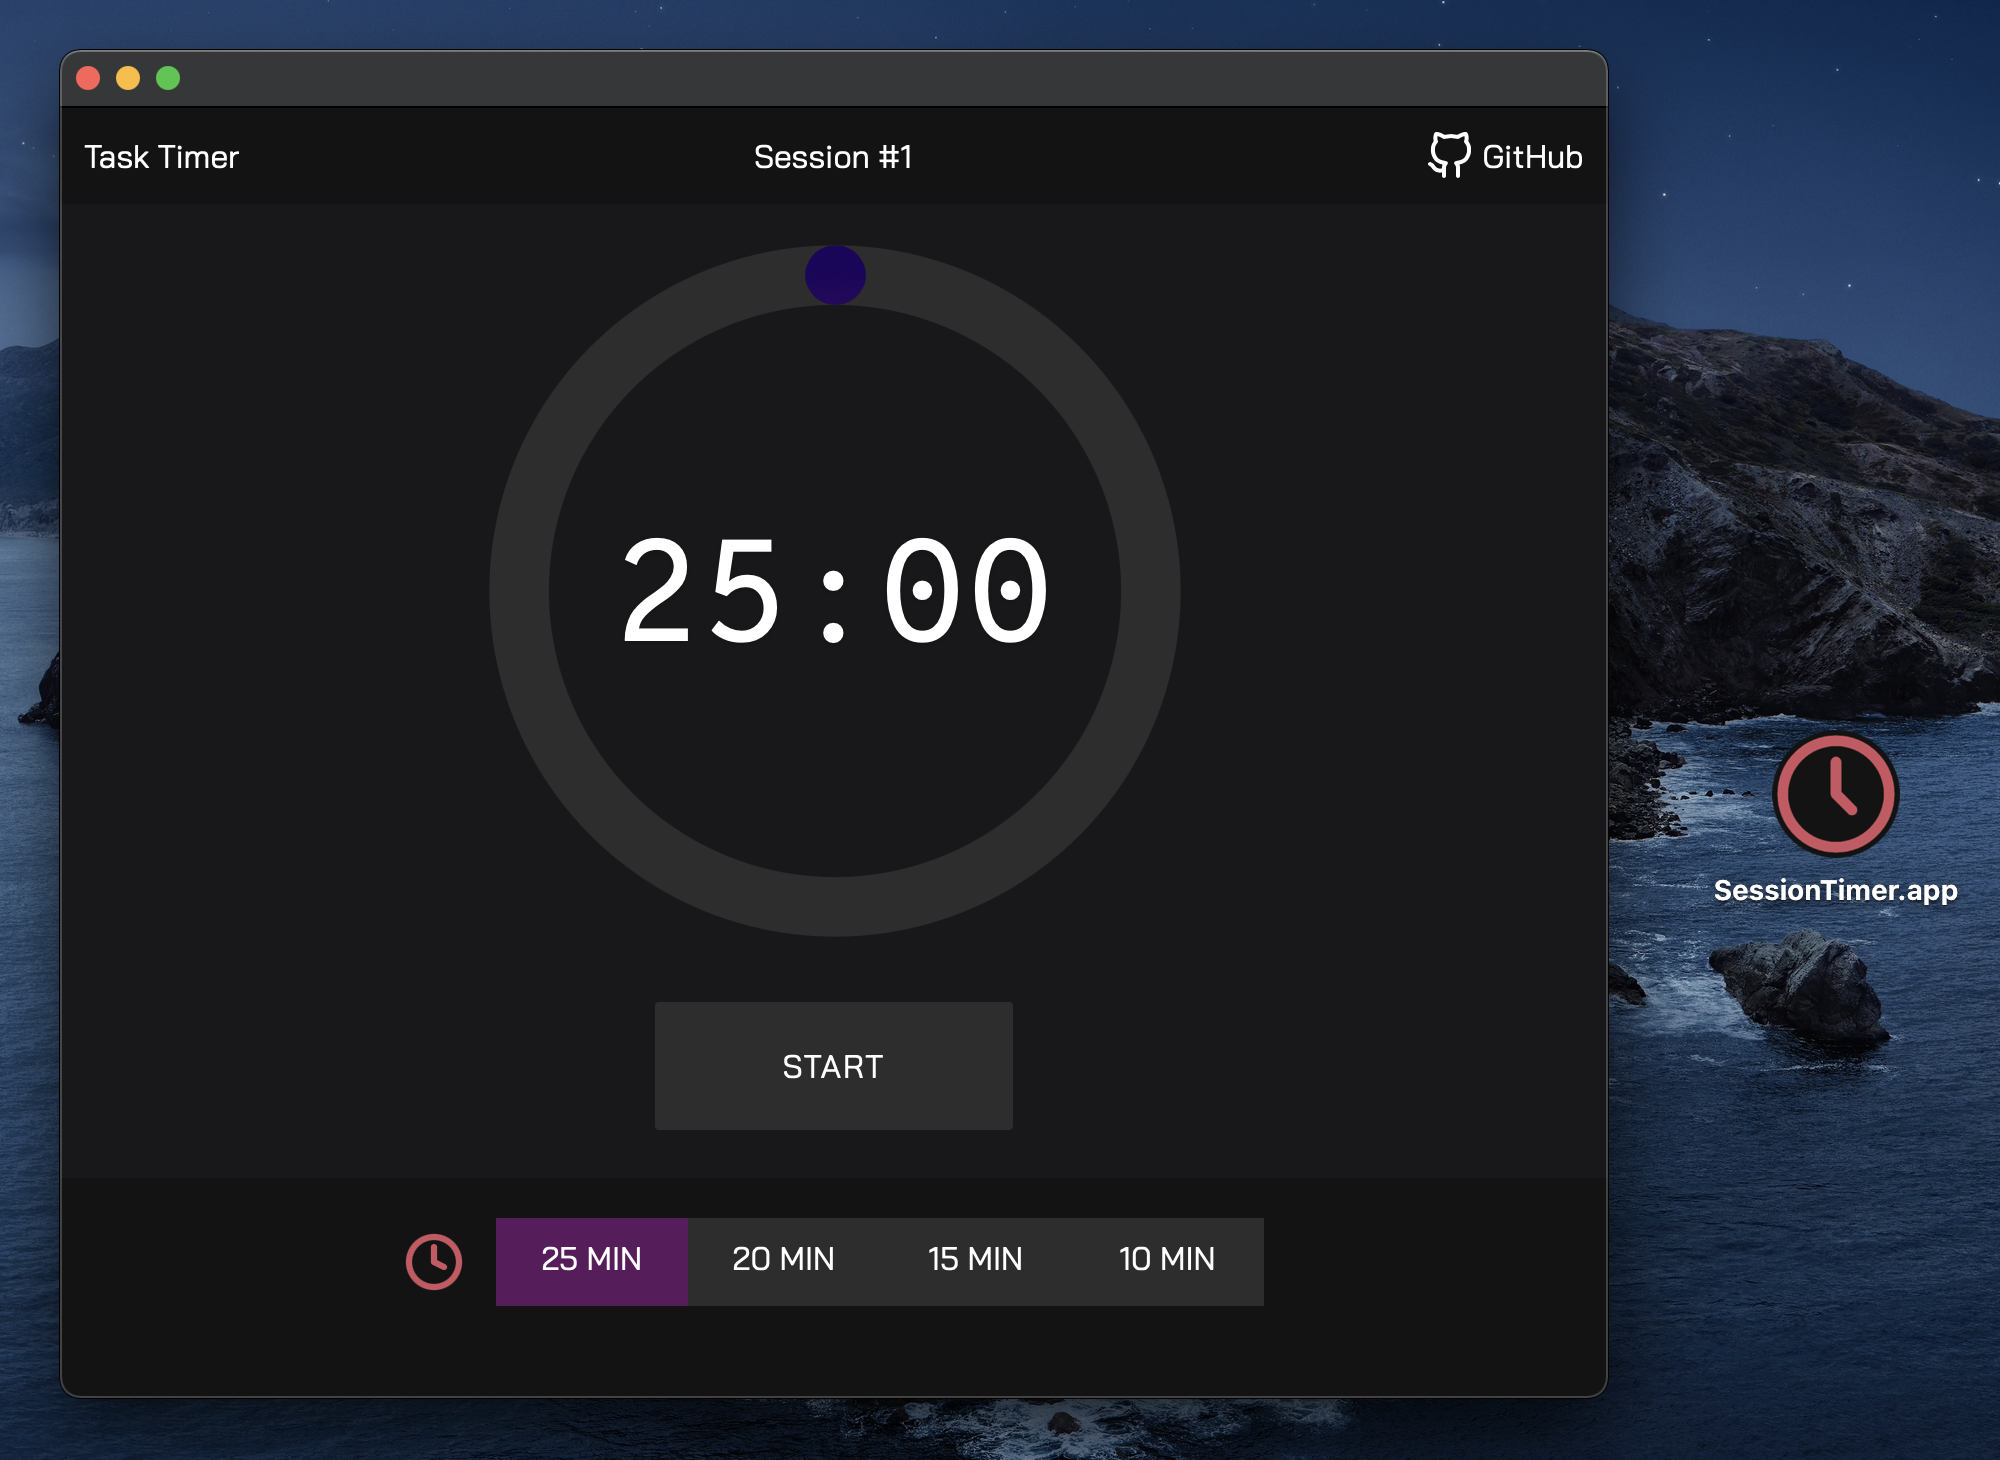
Task: Start the timer with START button
Action: [x=834, y=1066]
